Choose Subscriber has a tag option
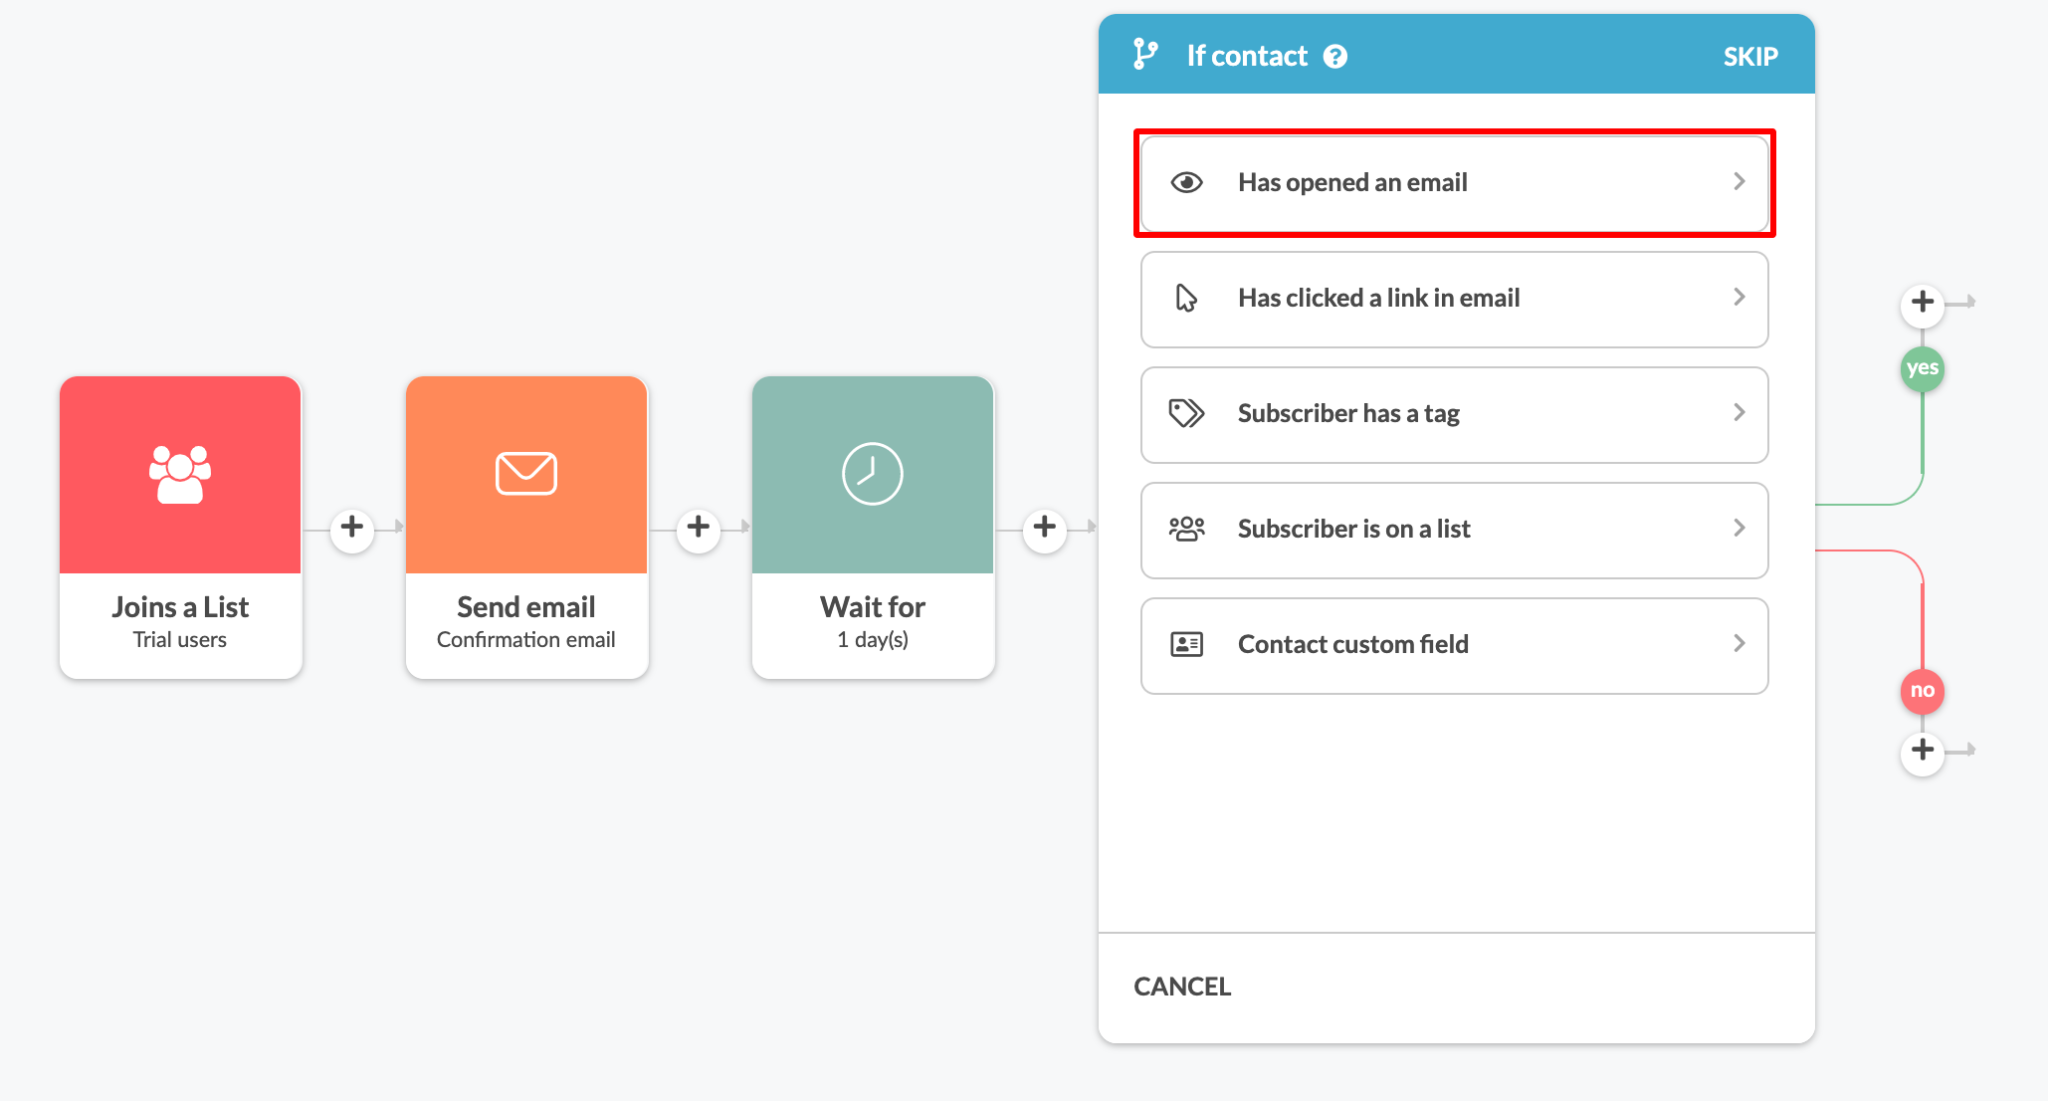 (x=1454, y=414)
